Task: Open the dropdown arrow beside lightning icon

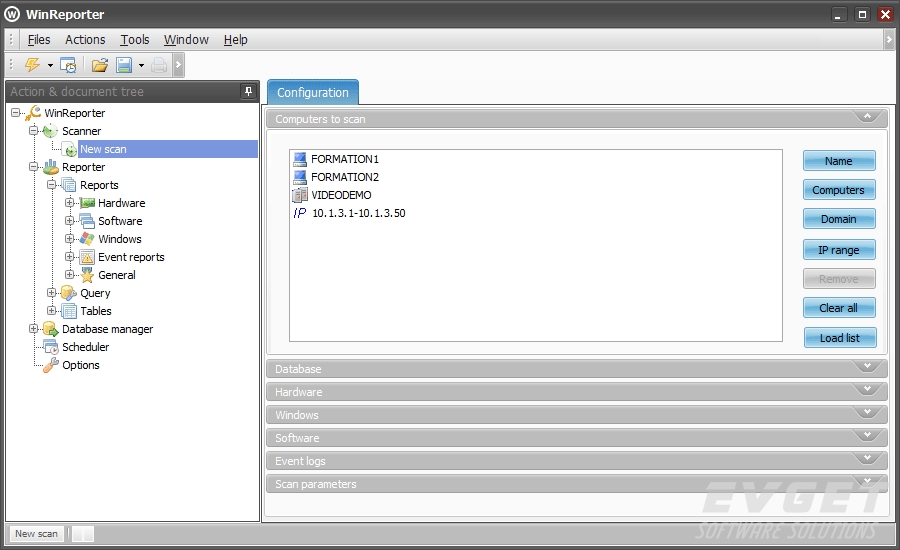Action: [51, 65]
